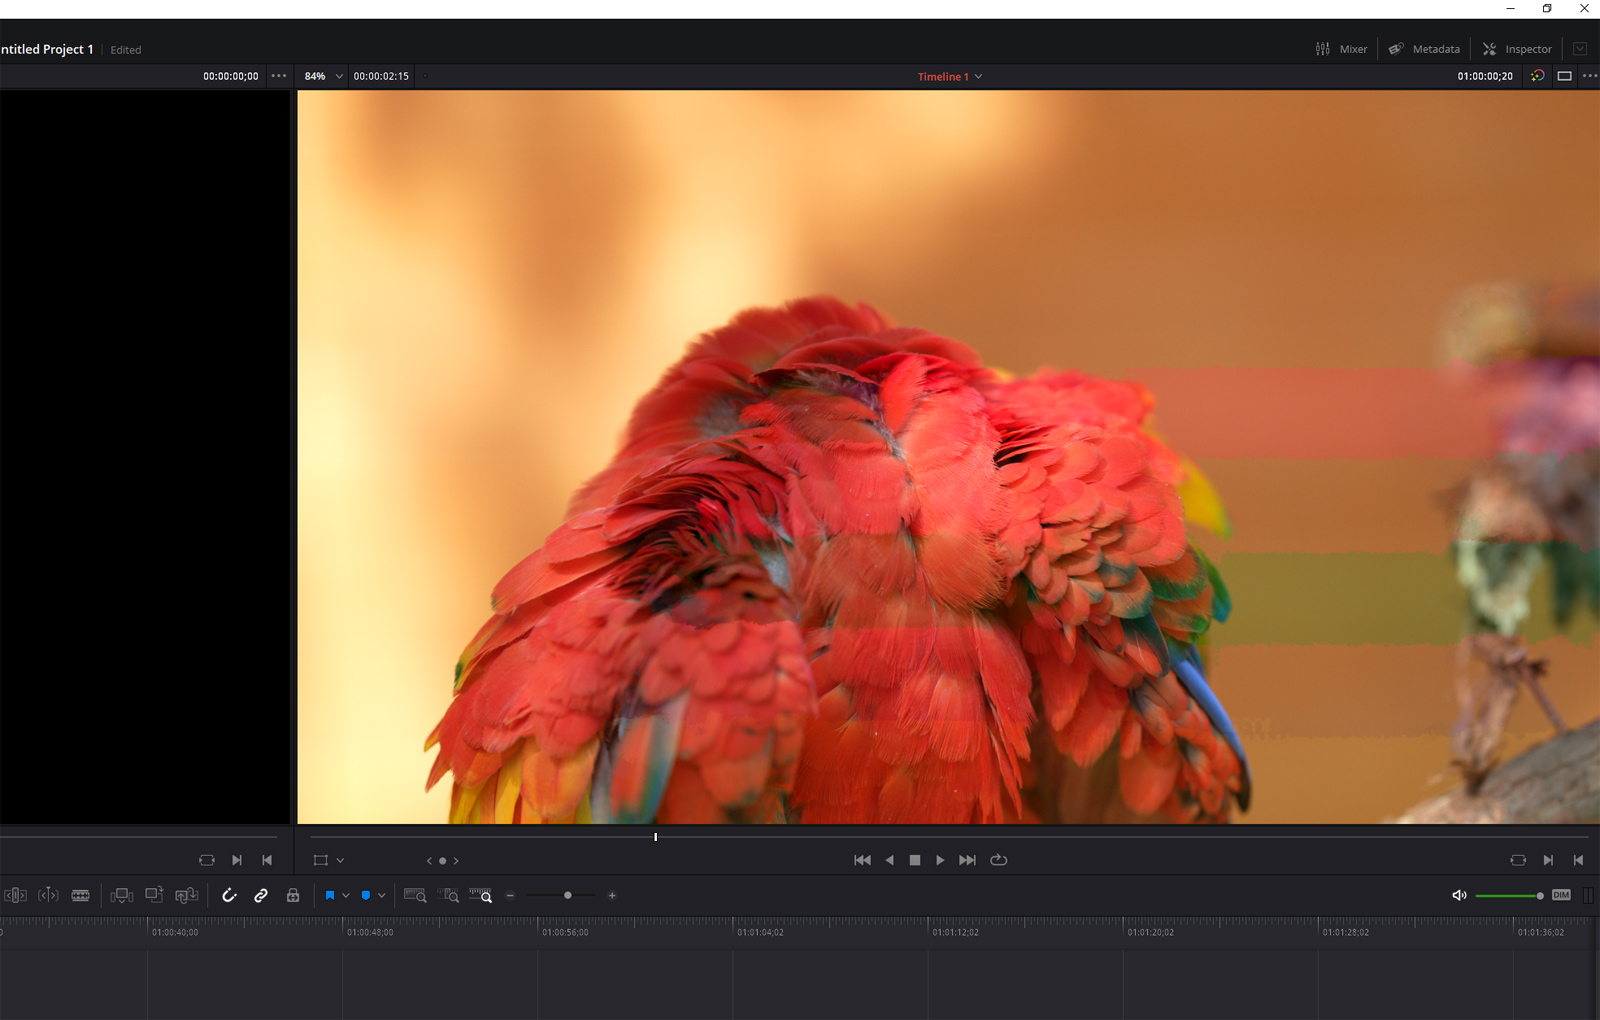Toggle Linked Selection chain icon
The width and height of the screenshot is (1600, 1020).
pyautogui.click(x=261, y=896)
